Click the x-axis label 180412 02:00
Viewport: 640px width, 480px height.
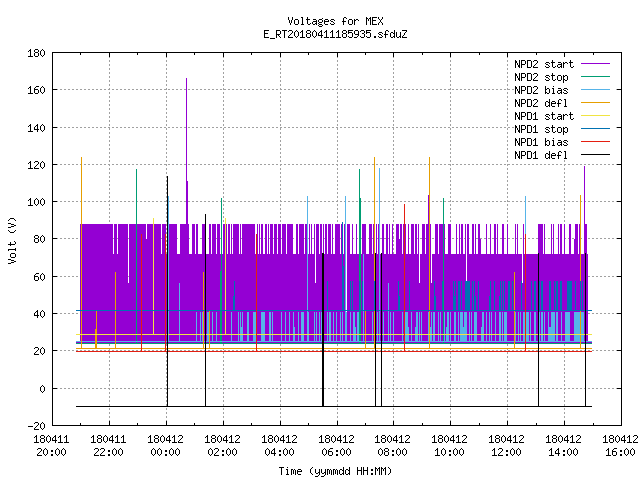222,446
